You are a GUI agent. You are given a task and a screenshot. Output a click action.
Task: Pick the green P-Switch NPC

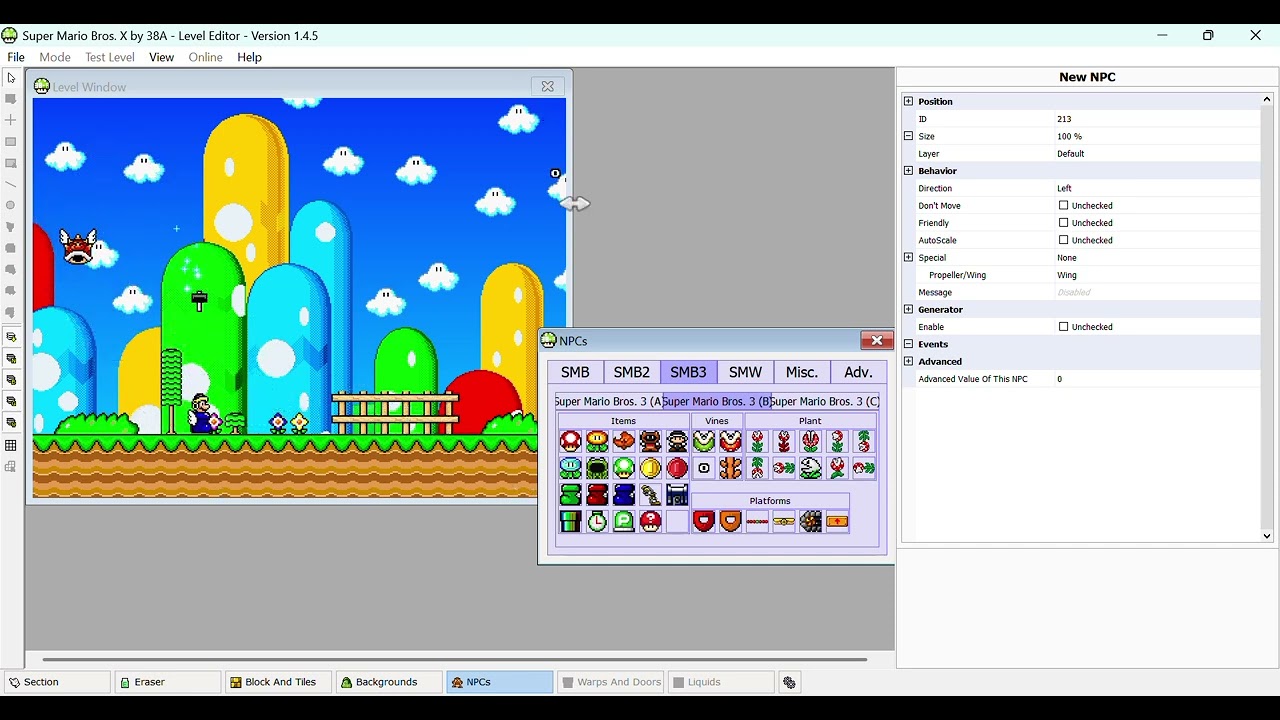click(624, 521)
